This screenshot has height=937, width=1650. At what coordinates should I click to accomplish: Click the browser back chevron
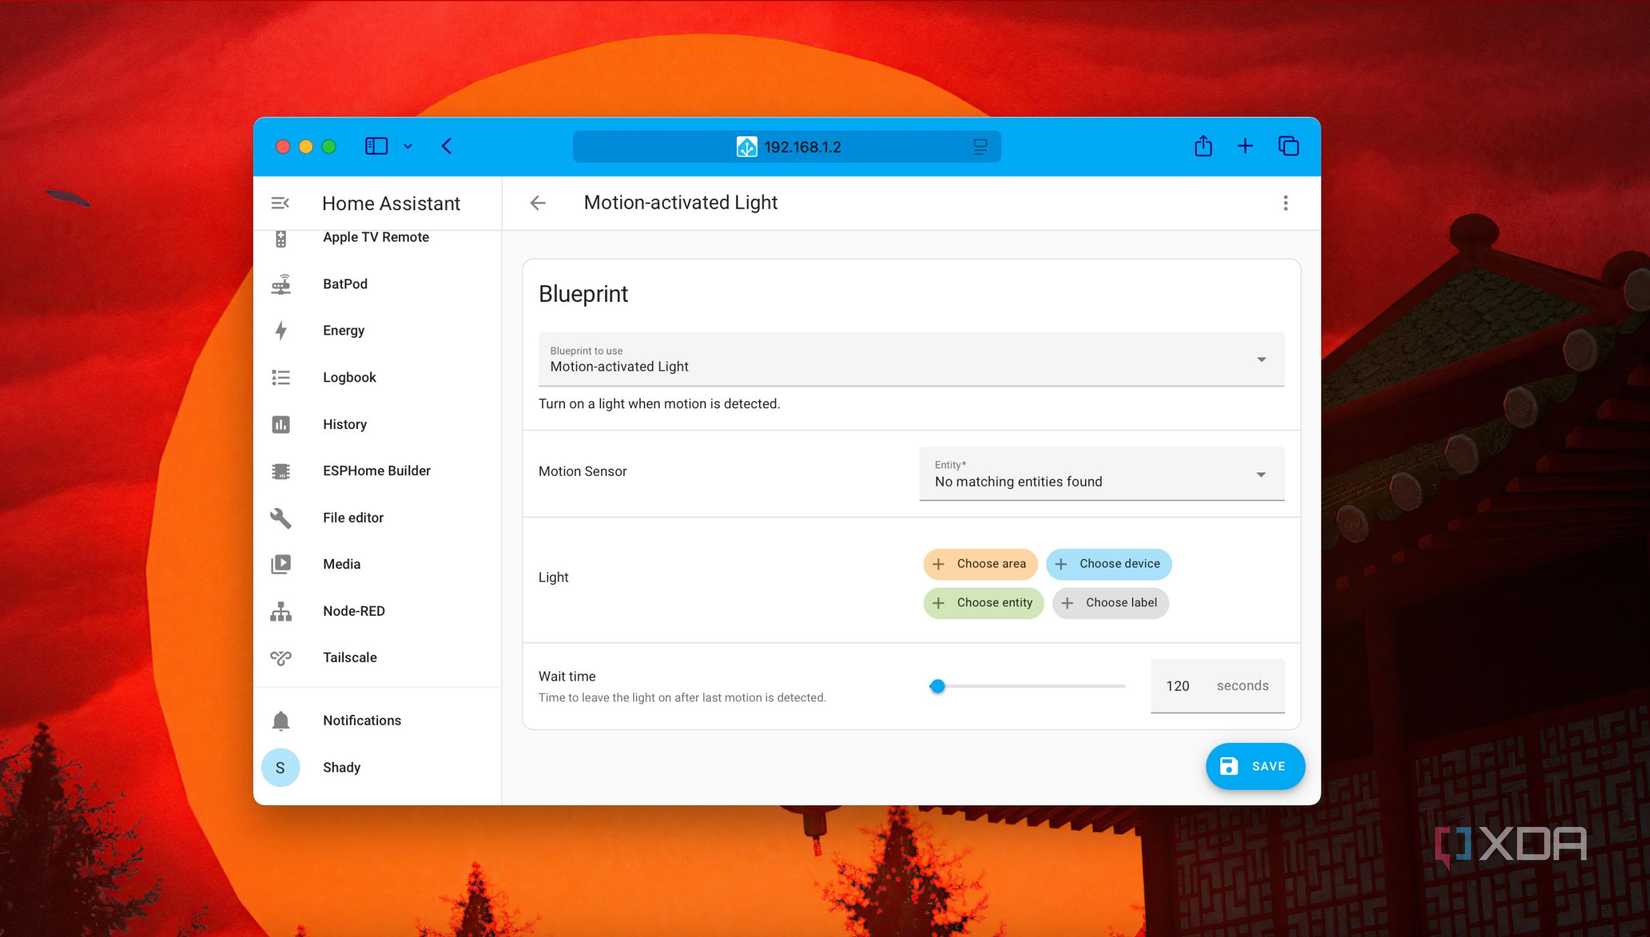[x=447, y=146]
